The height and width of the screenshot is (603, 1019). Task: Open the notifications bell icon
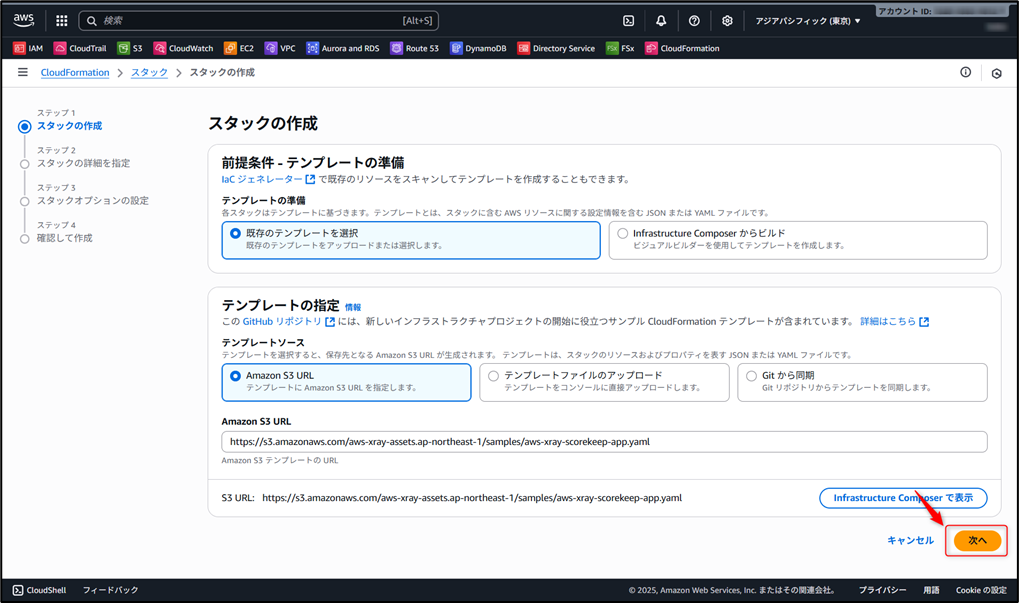(x=661, y=20)
